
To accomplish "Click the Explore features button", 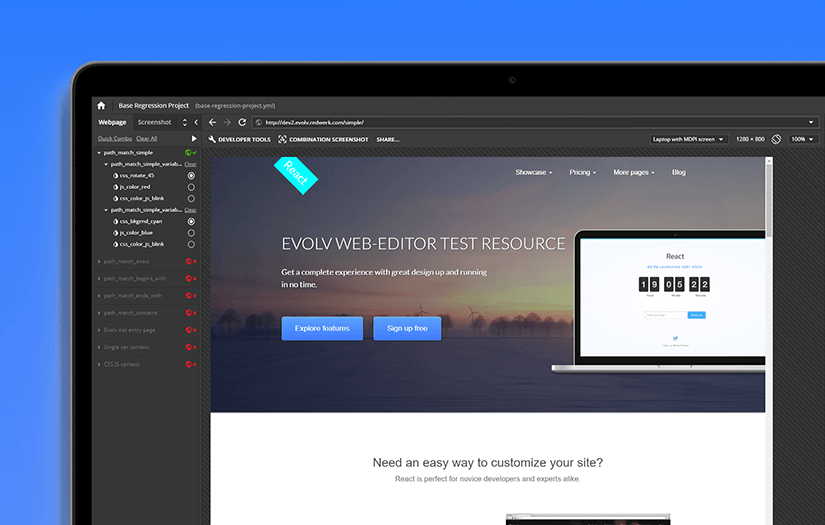I will 322,328.
